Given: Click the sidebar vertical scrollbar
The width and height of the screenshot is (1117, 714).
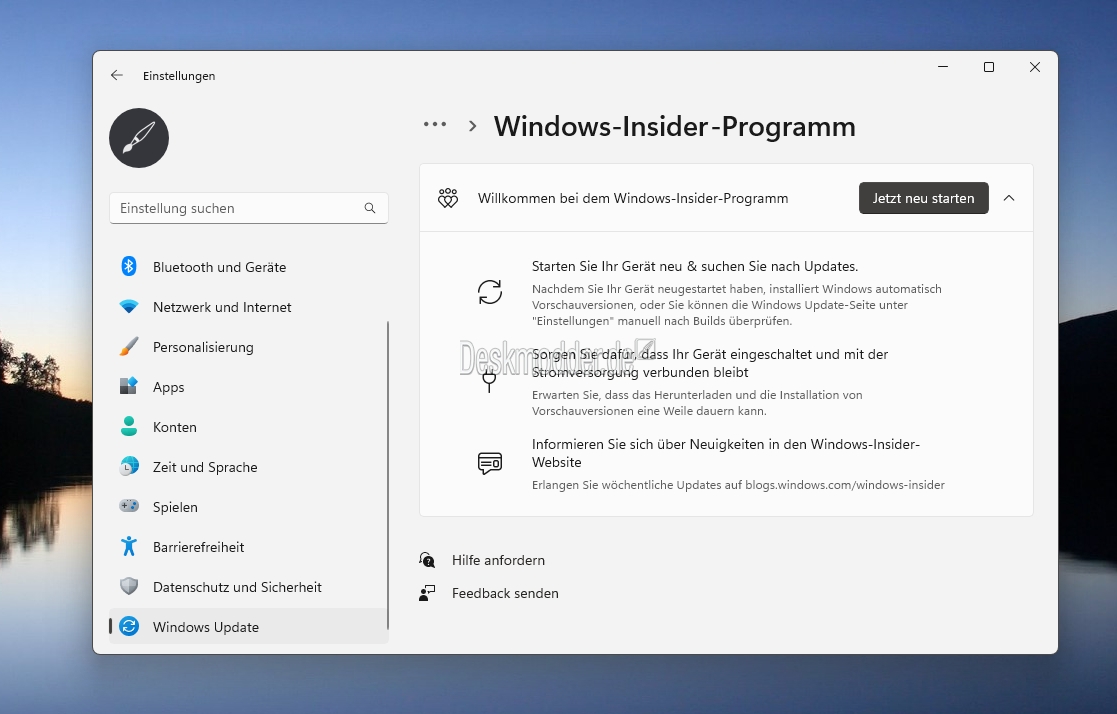Looking at the screenshot, I should tap(388, 475).
